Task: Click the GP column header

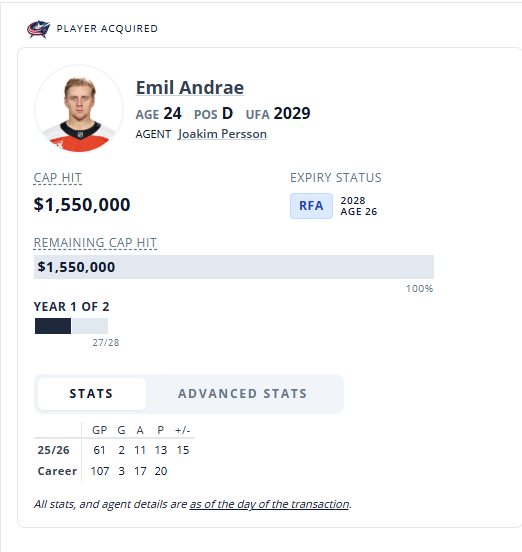Action: [x=99, y=430]
